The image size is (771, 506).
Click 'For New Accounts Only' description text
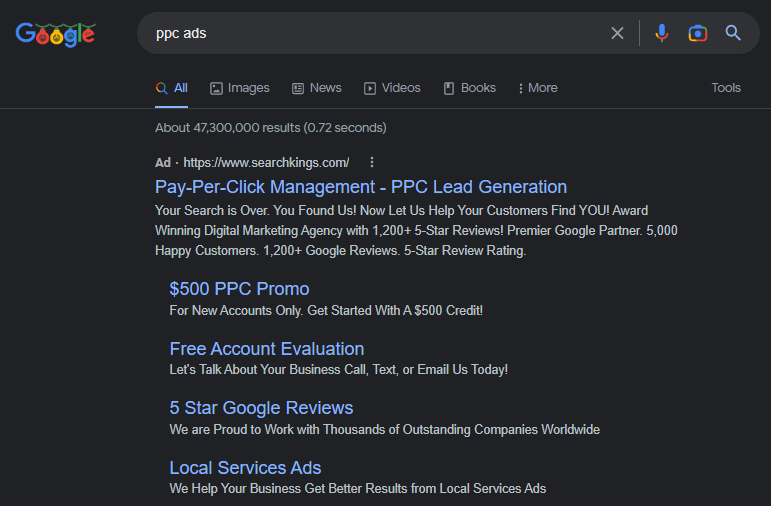point(326,311)
